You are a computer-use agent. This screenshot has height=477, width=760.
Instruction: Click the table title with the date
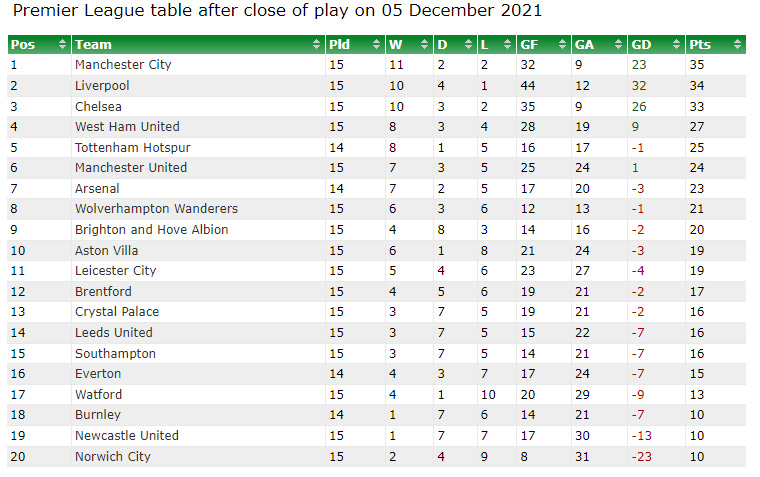277,12
